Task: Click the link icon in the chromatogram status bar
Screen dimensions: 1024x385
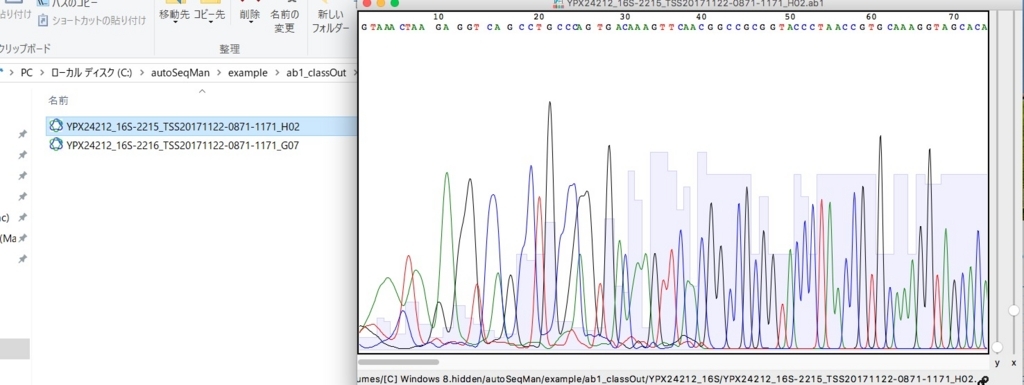Action: click(x=984, y=380)
